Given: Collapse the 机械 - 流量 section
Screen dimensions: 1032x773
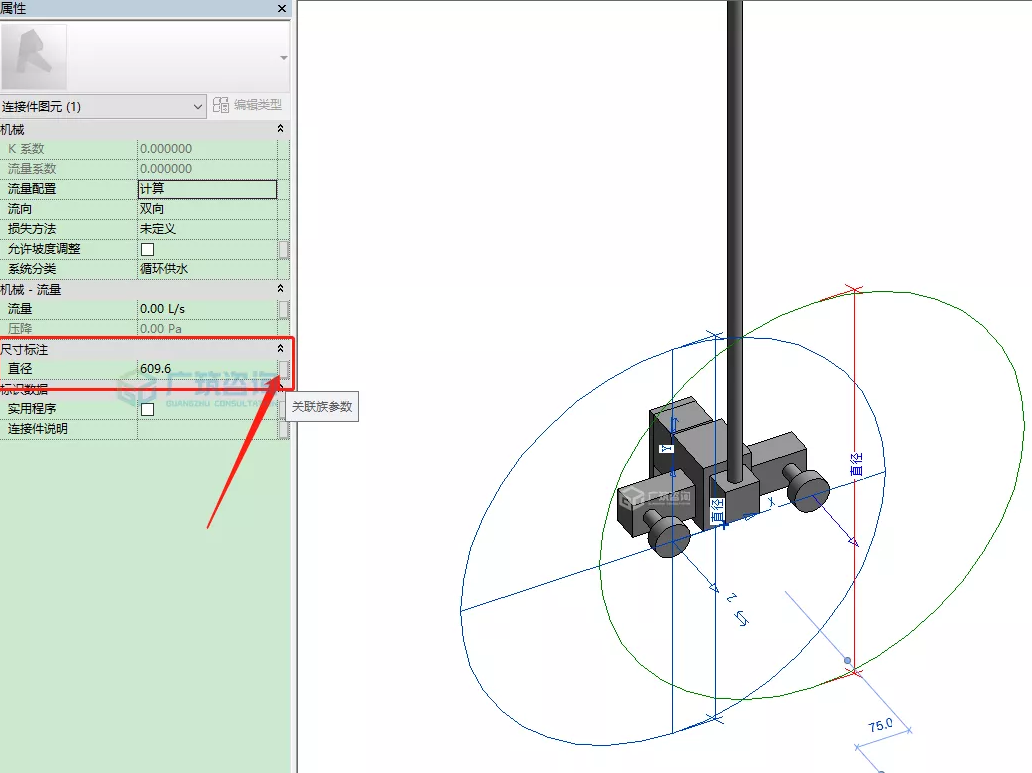Looking at the screenshot, I should (280, 289).
